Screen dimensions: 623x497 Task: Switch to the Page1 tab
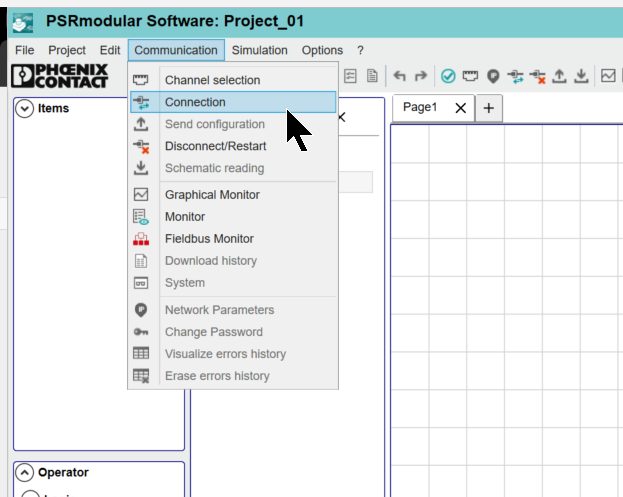[x=420, y=107]
